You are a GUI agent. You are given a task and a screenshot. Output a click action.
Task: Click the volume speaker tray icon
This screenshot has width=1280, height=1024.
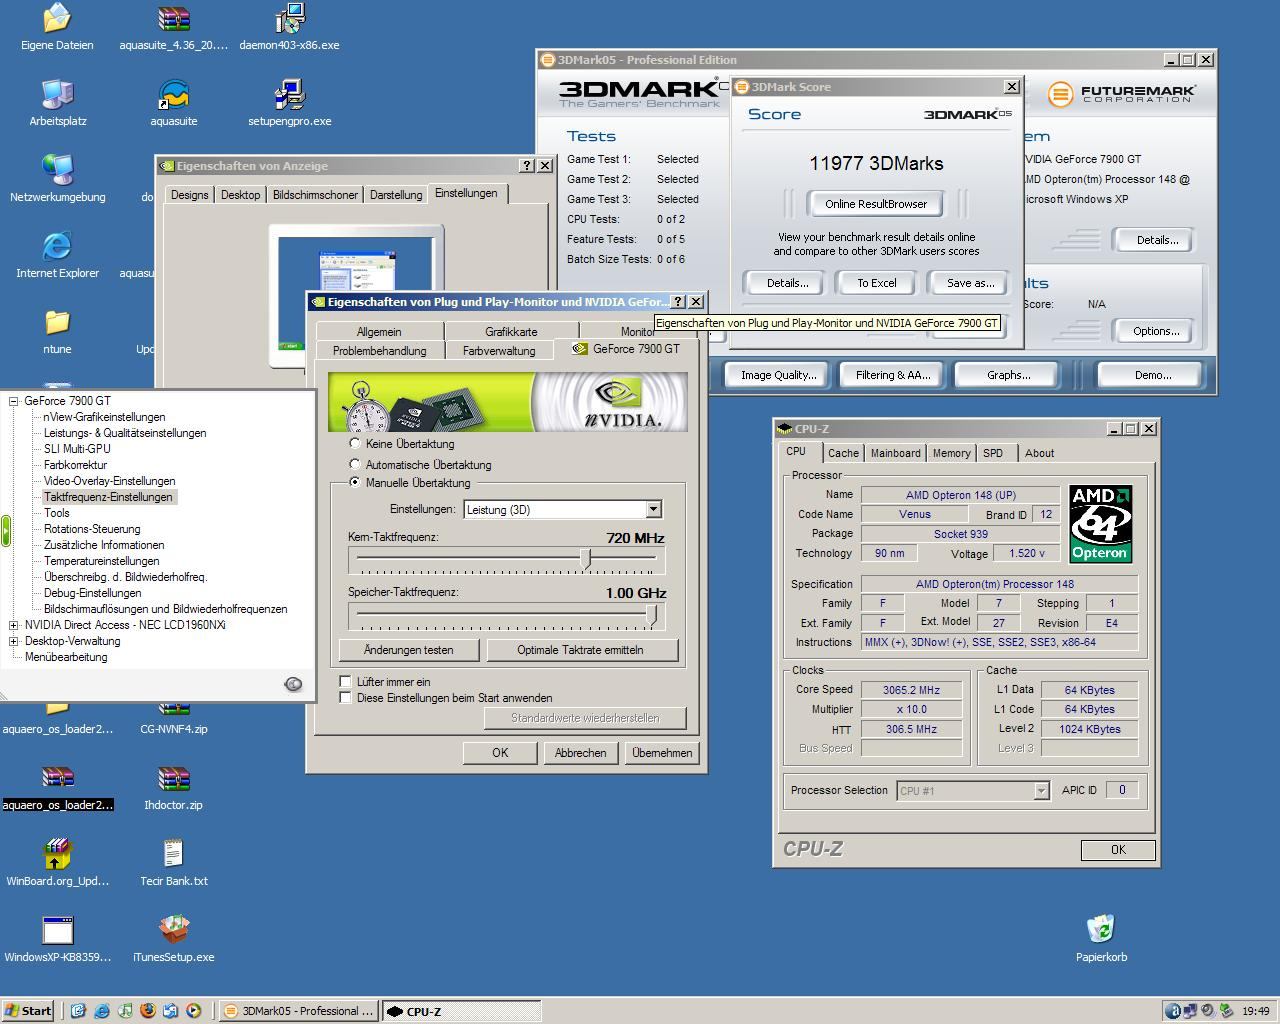[1207, 1011]
